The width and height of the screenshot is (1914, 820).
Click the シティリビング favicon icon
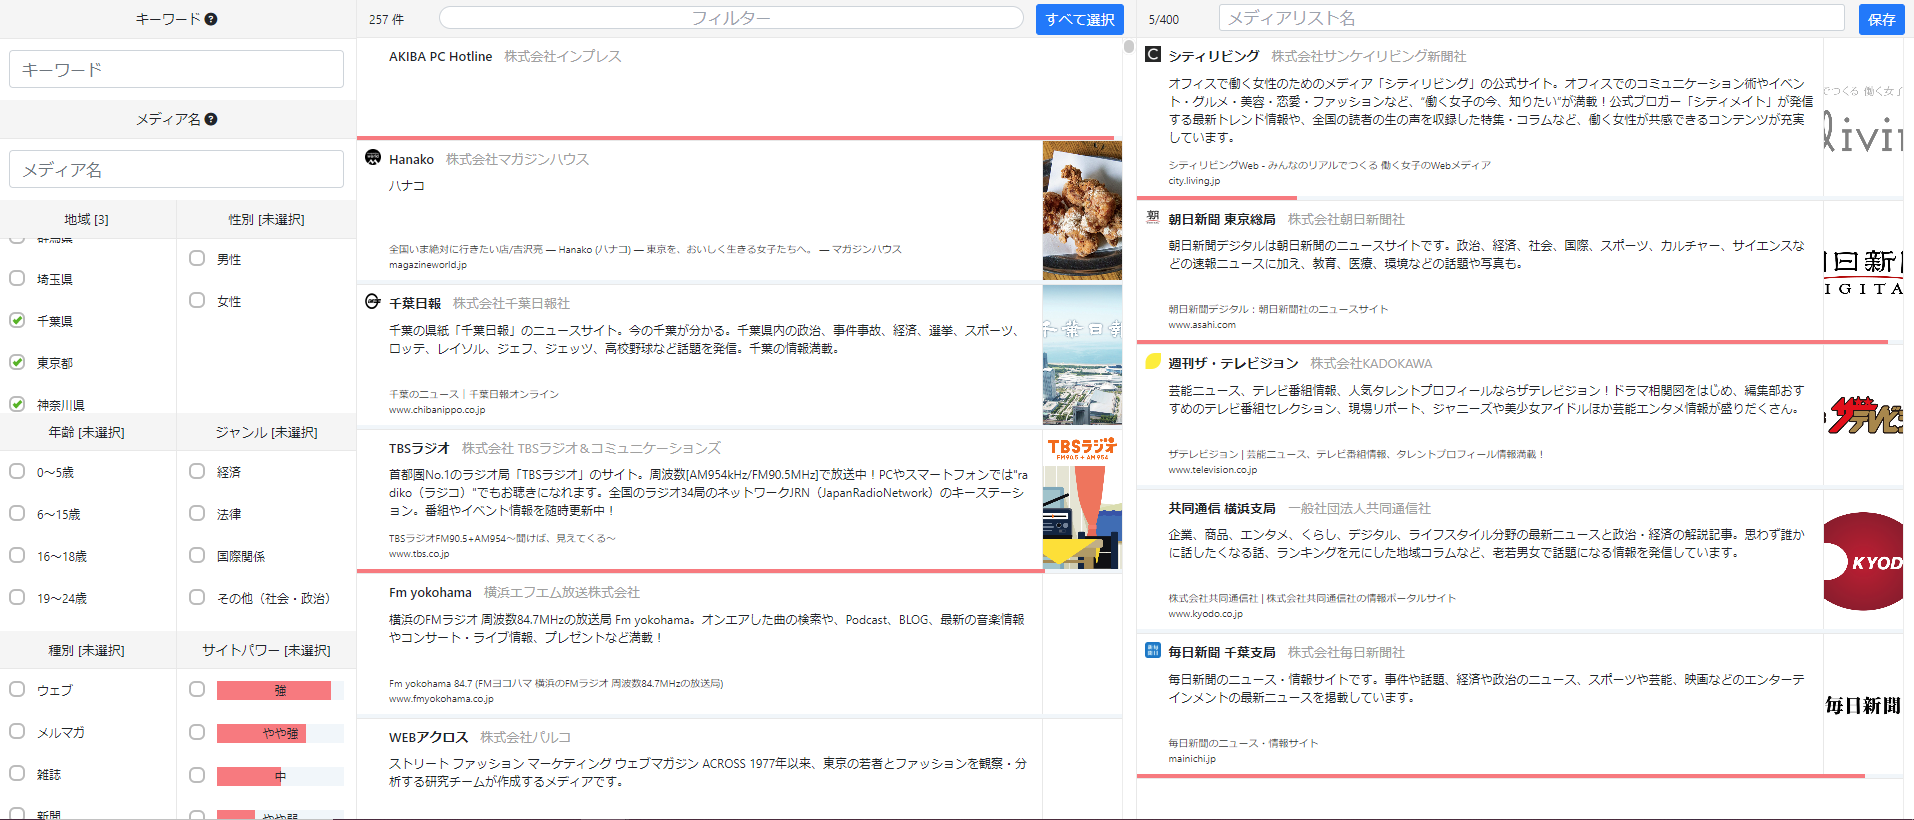coord(1153,54)
